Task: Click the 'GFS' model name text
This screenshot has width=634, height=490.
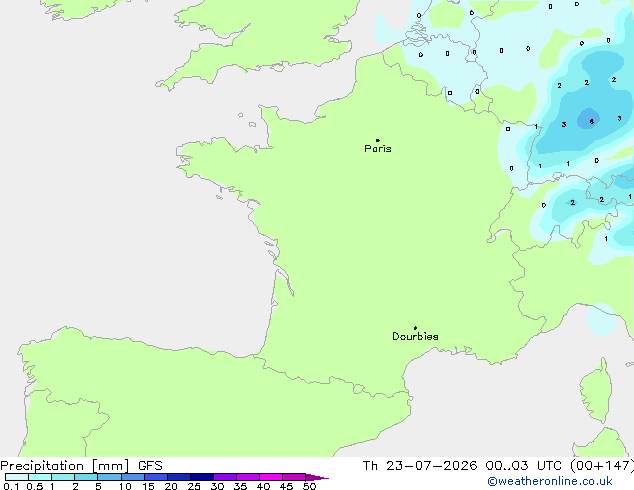Action: [x=150, y=466]
